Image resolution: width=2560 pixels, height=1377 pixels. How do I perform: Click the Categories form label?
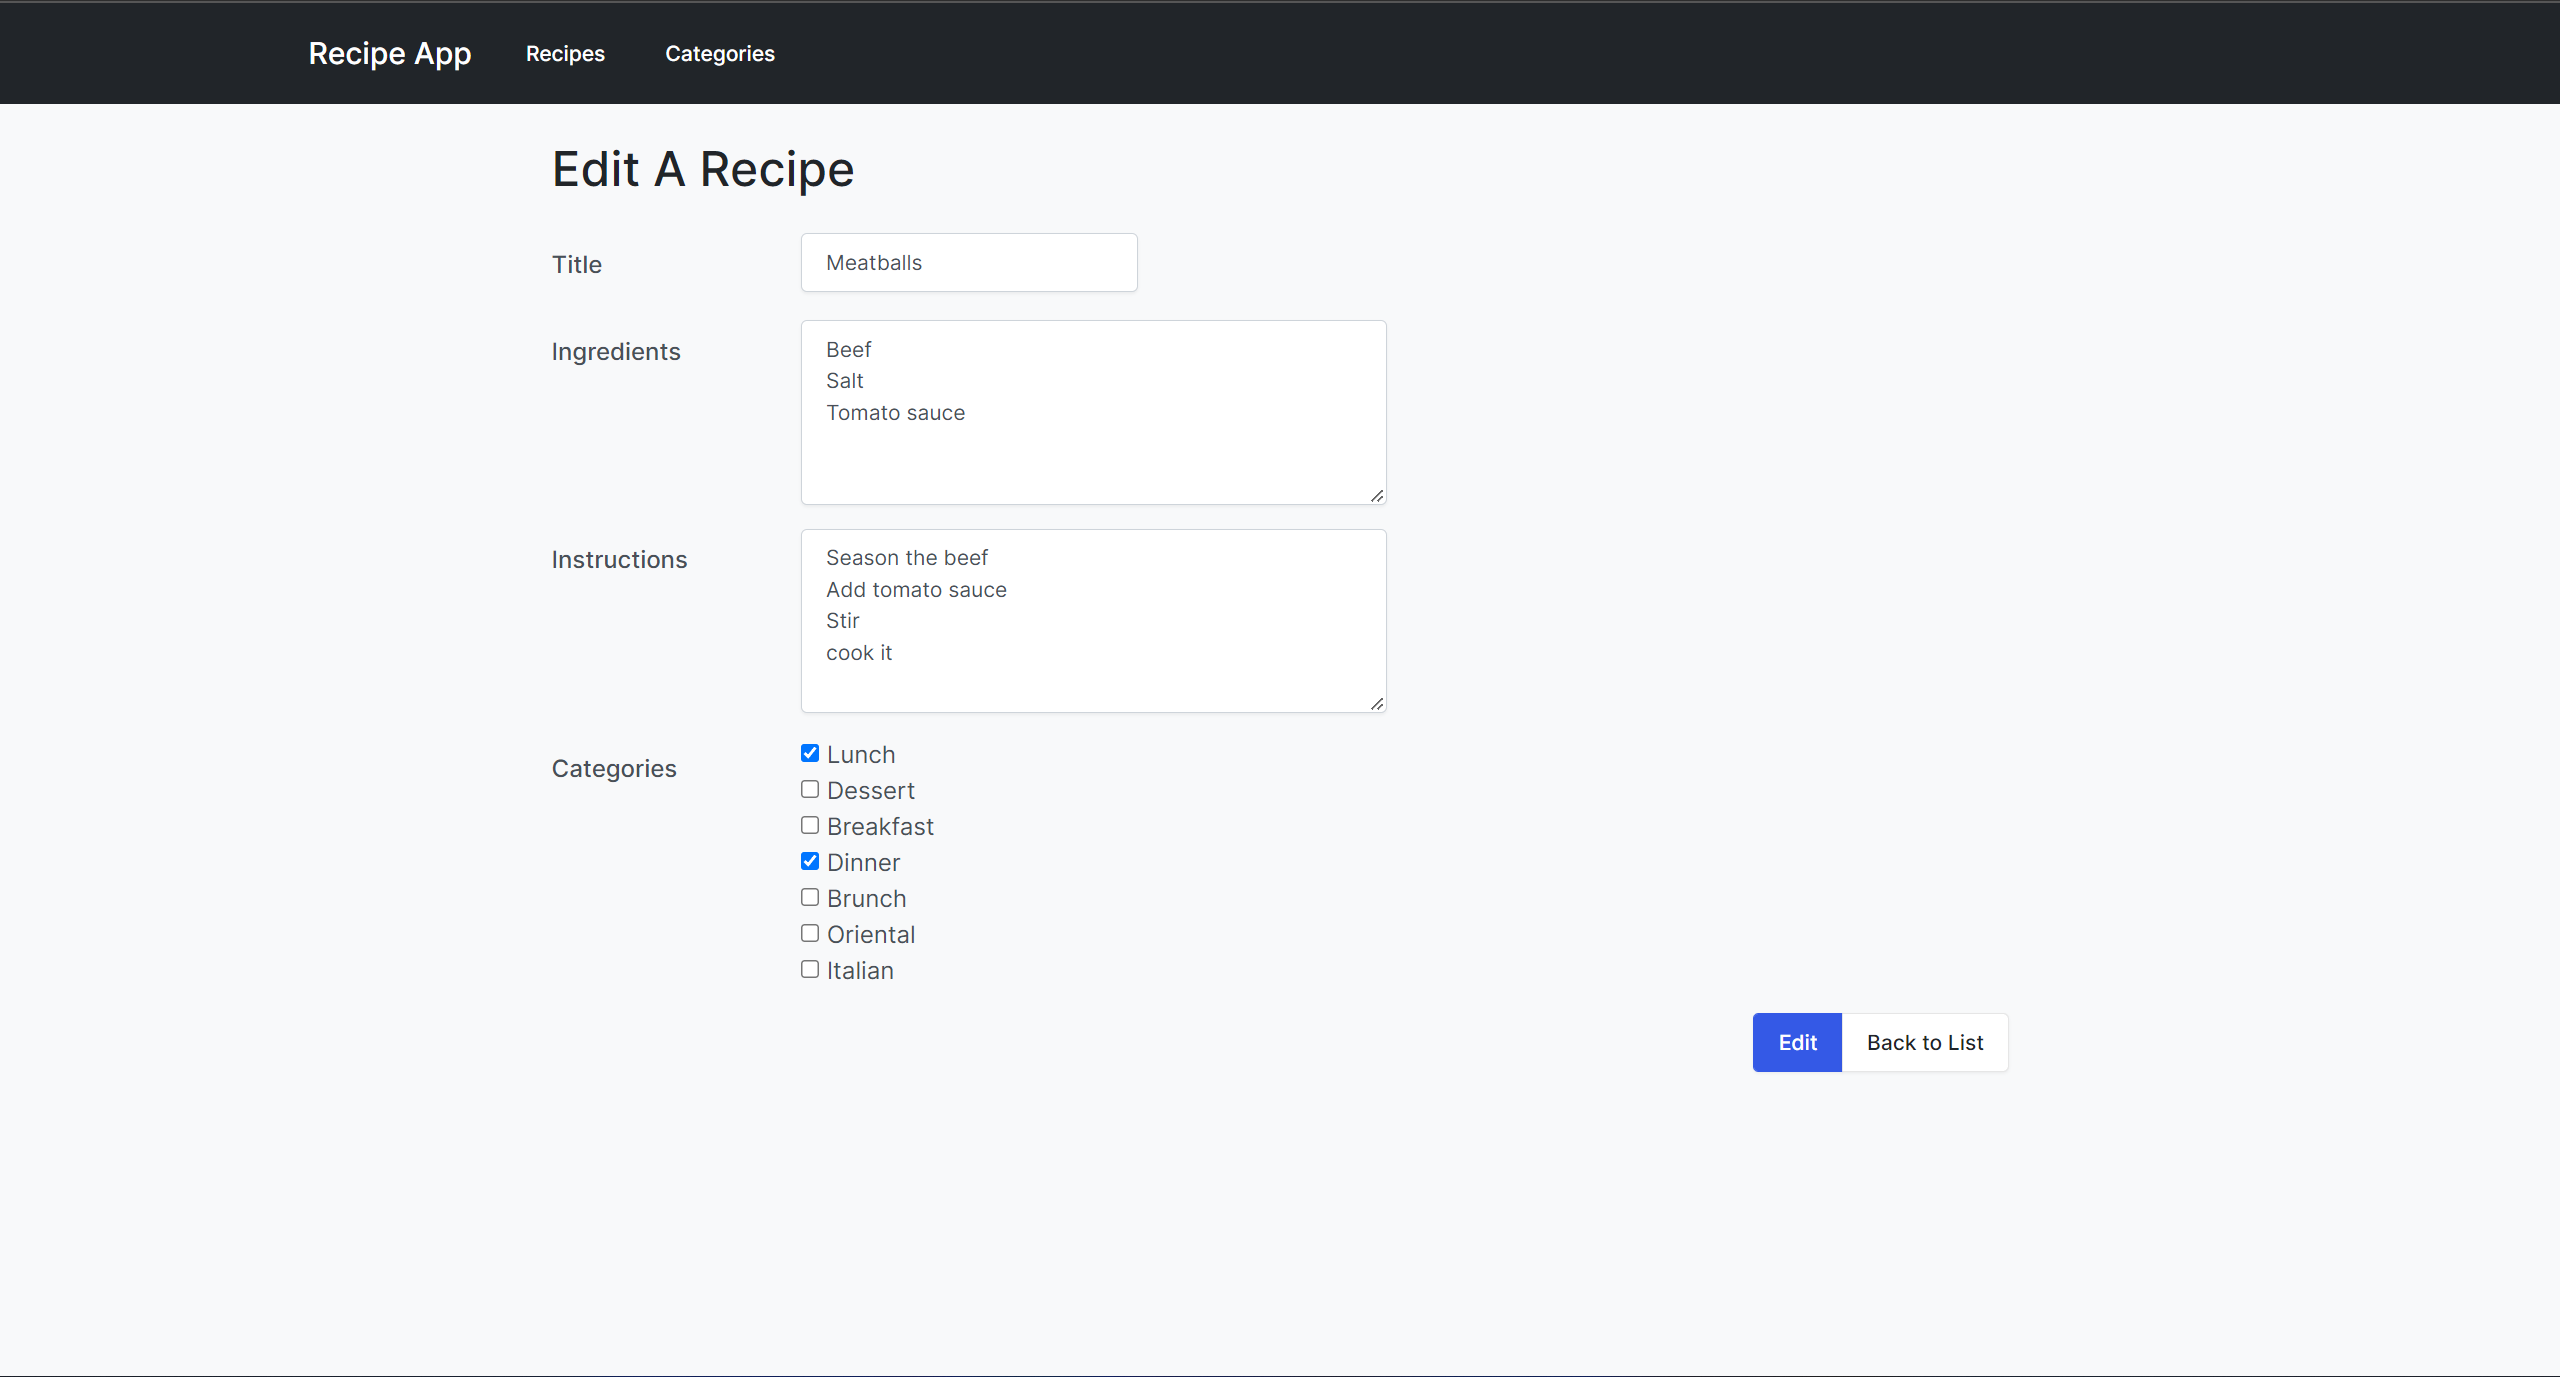point(614,769)
